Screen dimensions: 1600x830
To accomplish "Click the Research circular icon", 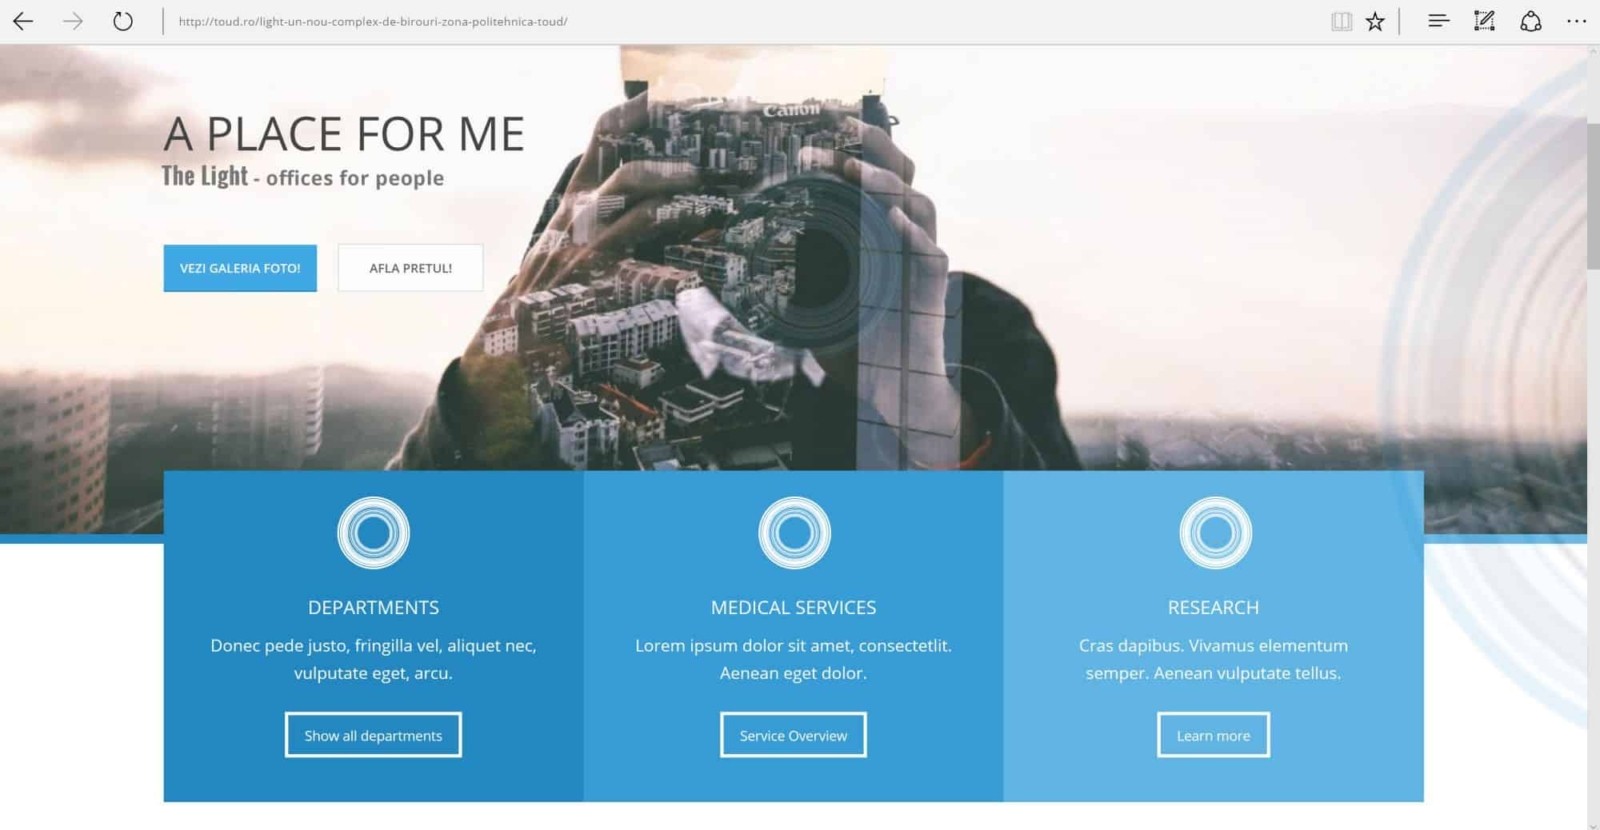I will [1215, 533].
